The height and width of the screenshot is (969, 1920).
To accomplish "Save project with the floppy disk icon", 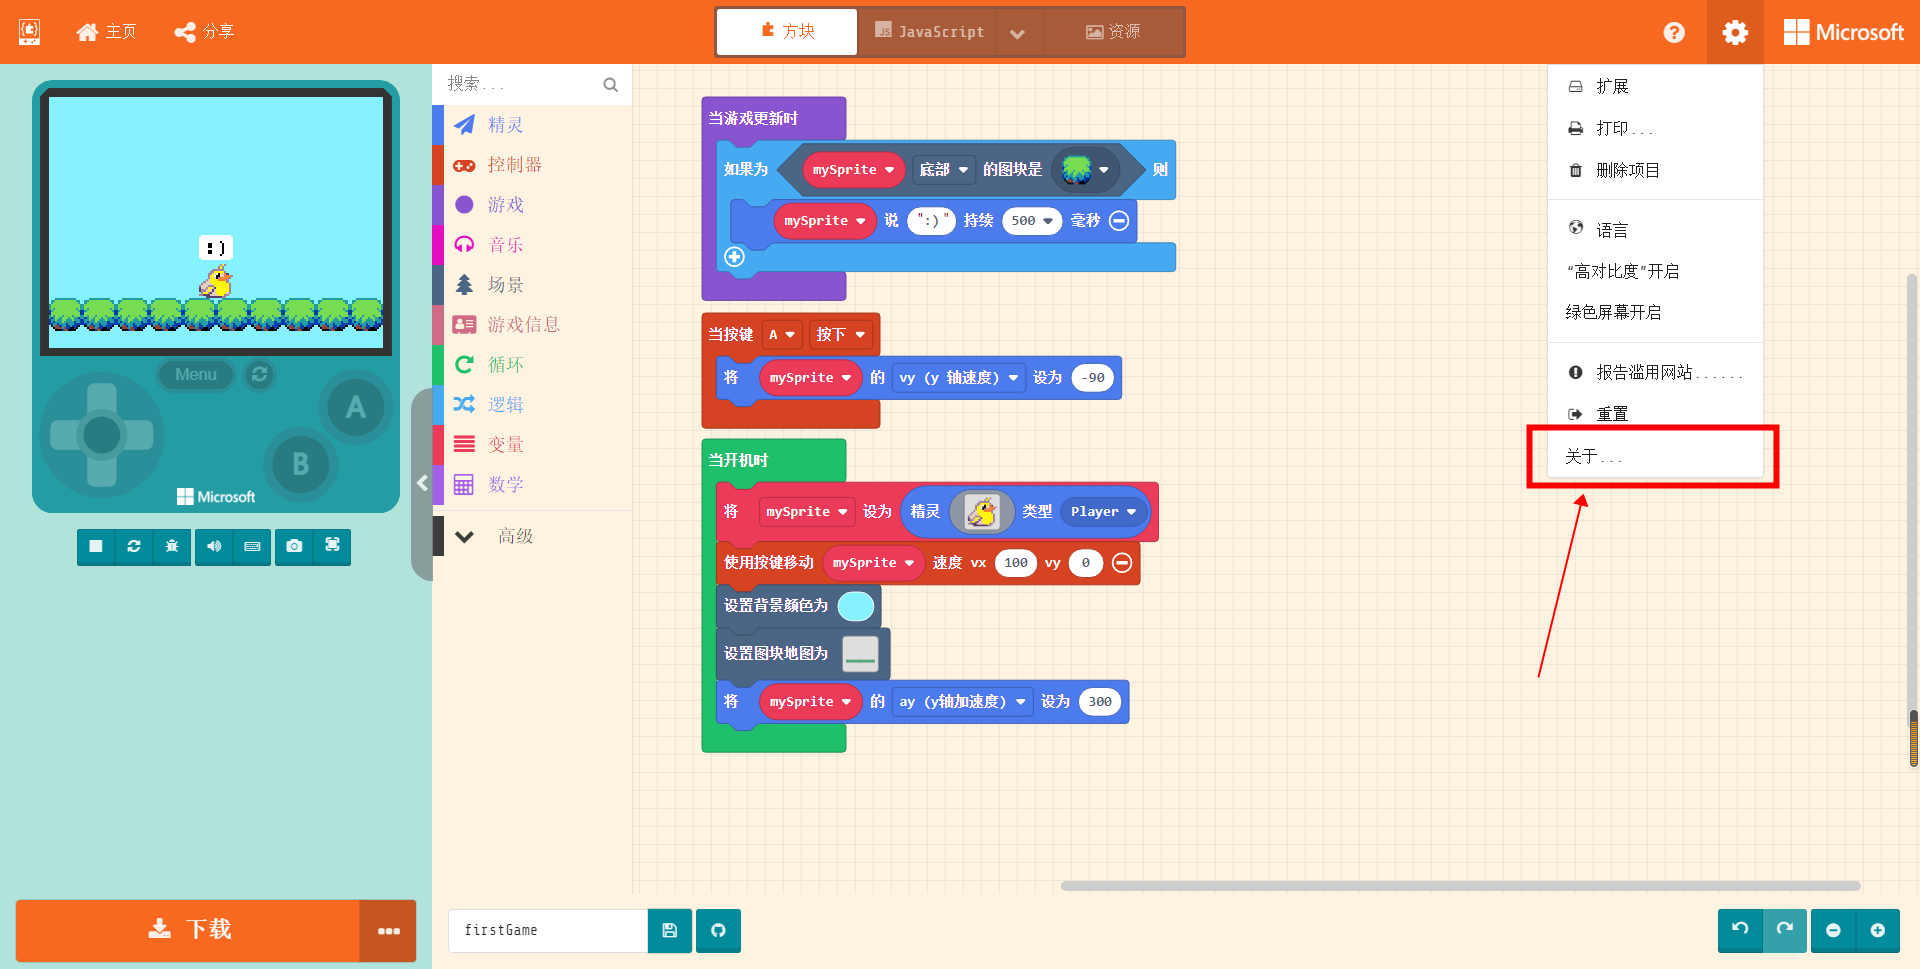I will pos(670,931).
